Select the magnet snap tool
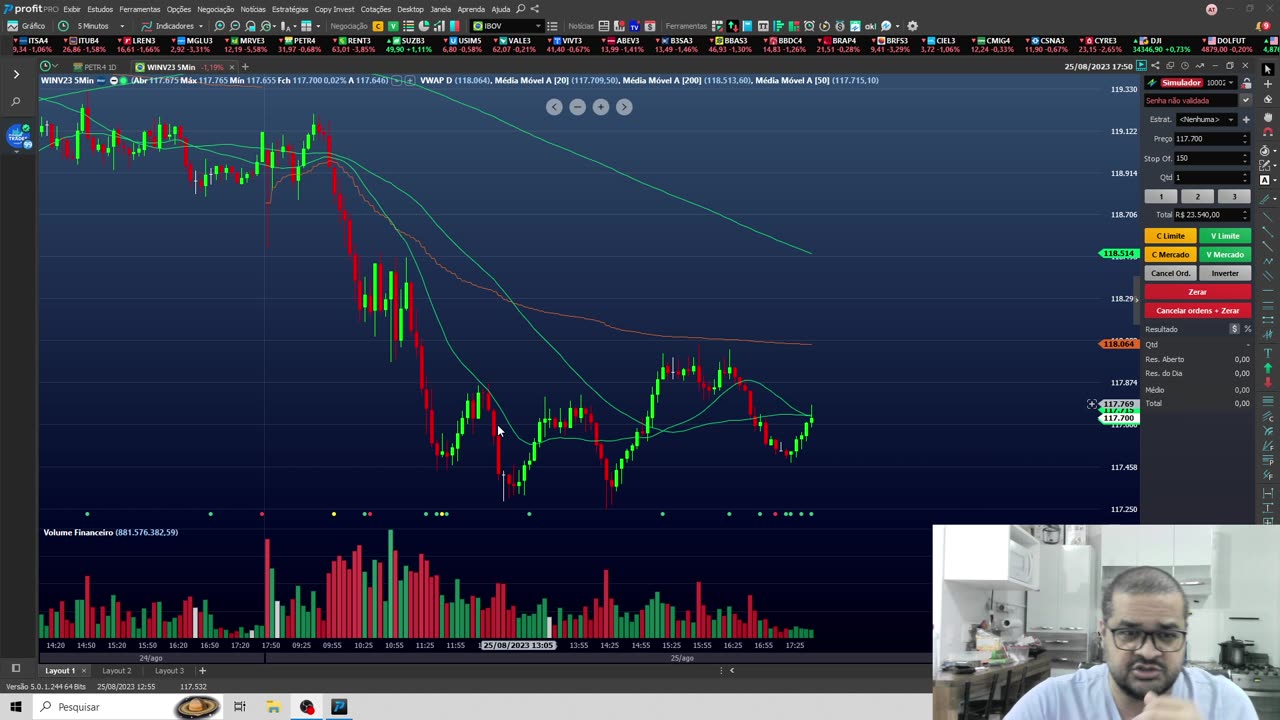The height and width of the screenshot is (720, 1280). 1268,133
